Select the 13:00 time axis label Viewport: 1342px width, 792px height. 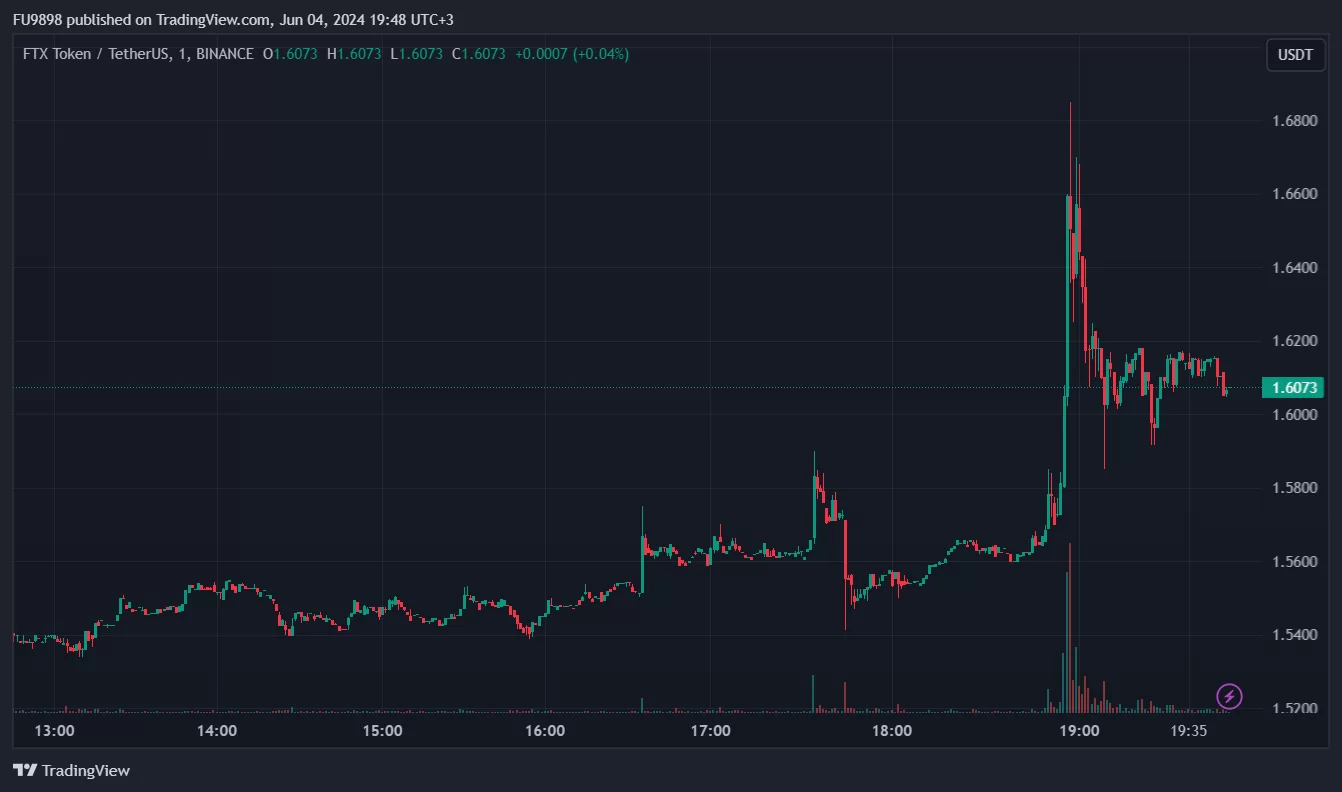[54, 731]
